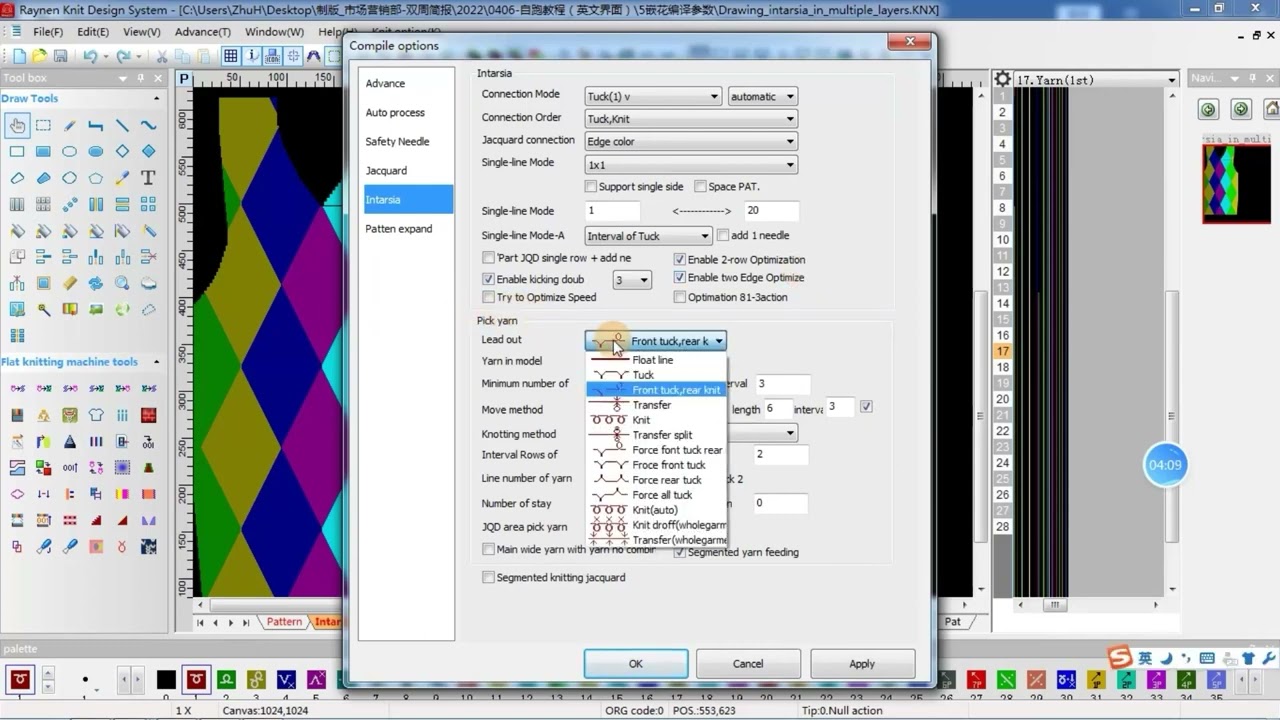Viewport: 1280px width, 720px height.
Task: Open the Connection Order dropdown
Action: point(691,119)
